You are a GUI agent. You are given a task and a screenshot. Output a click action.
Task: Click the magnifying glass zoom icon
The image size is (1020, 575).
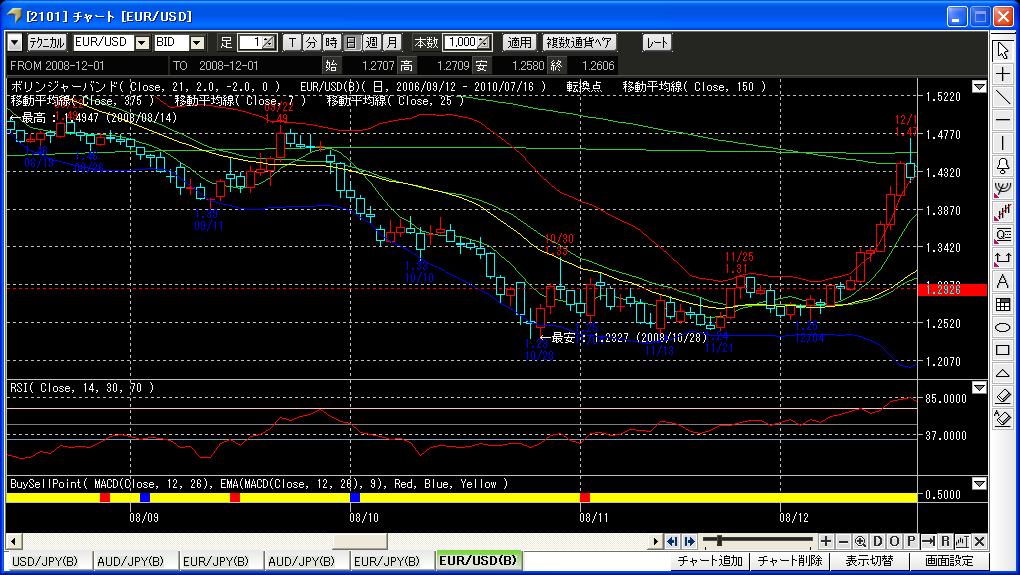pyautogui.click(x=860, y=541)
